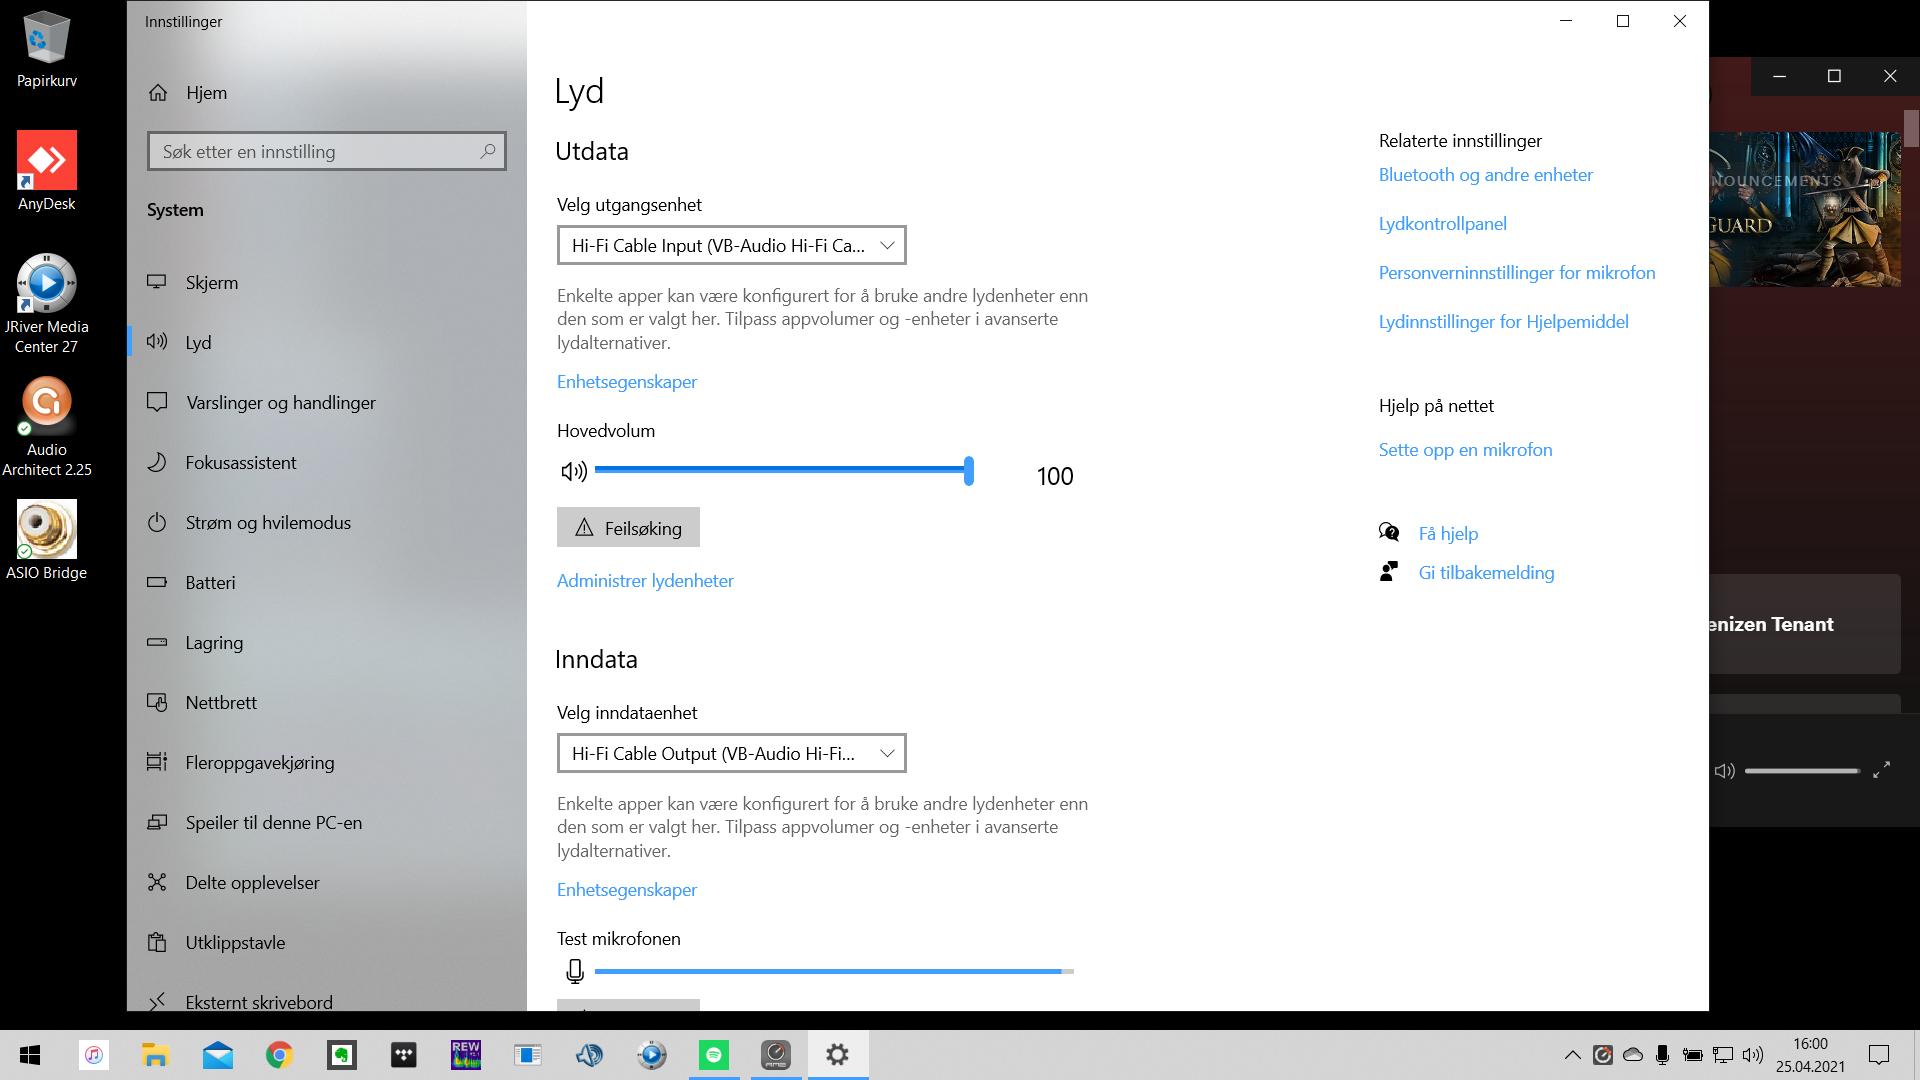
Task: Select Varslinger og handlinger in sidebar
Action: pos(280,403)
